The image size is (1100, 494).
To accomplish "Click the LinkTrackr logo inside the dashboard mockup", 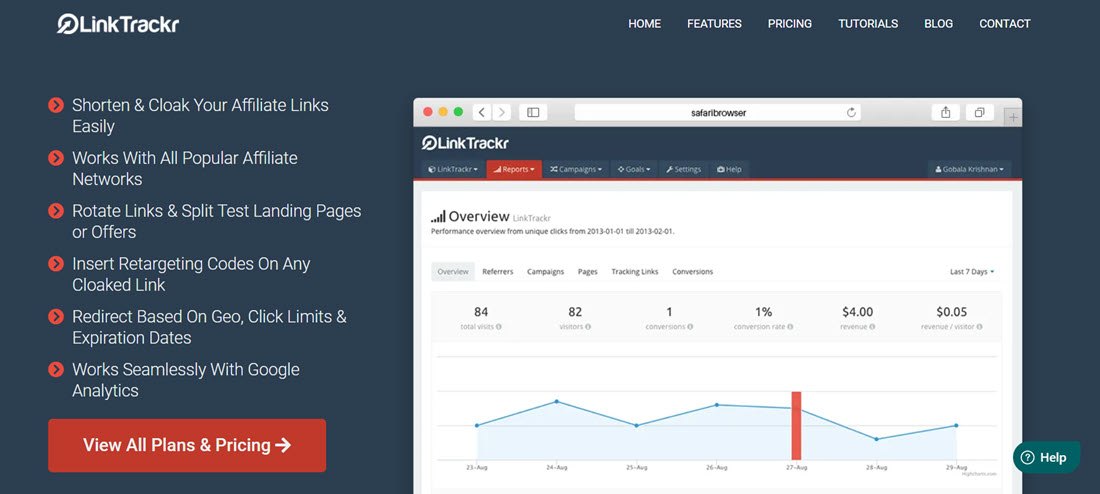I will (465, 143).
